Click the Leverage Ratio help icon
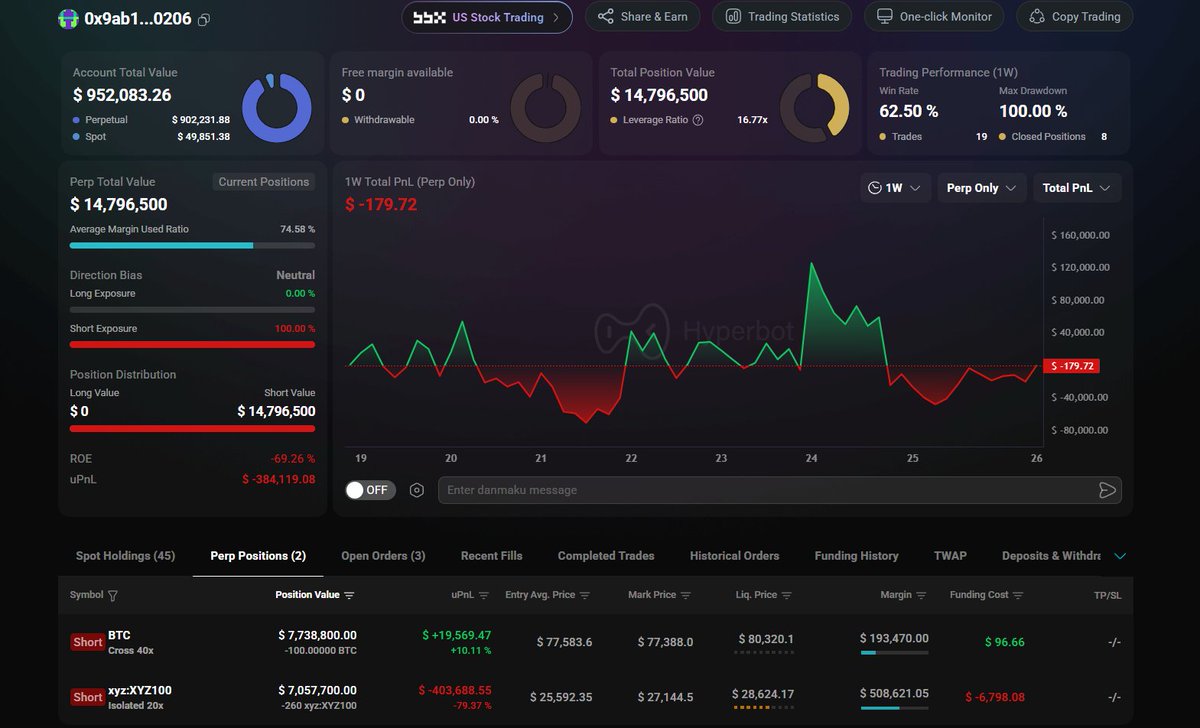1200x728 pixels. click(698, 120)
